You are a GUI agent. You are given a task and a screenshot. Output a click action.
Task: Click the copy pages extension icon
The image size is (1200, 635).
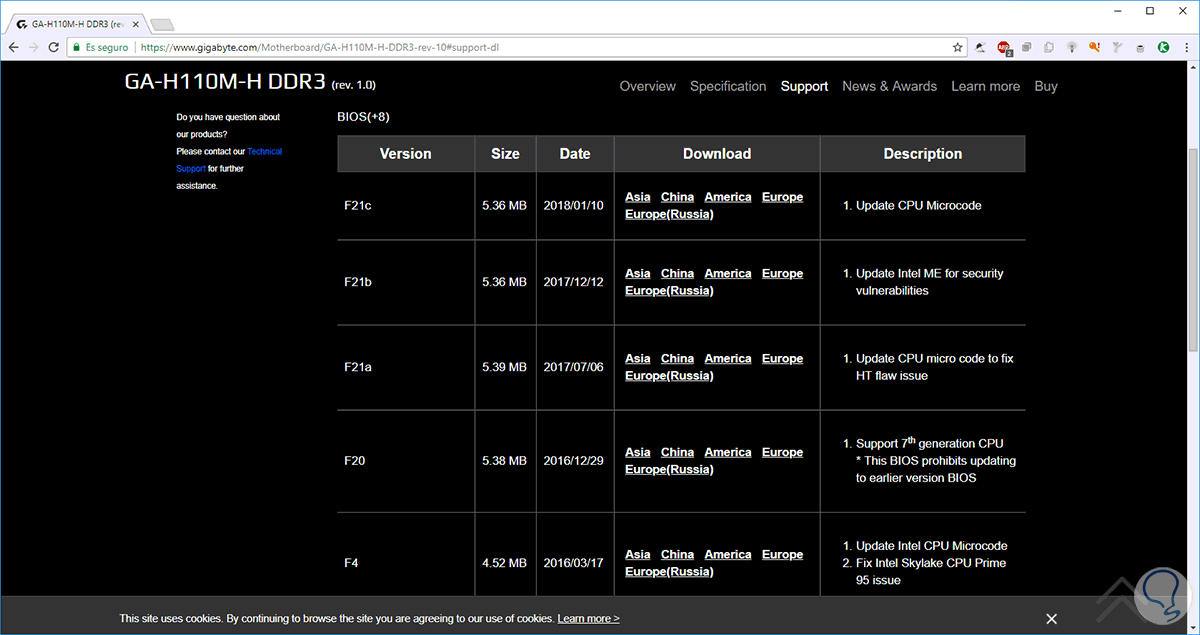1048,47
